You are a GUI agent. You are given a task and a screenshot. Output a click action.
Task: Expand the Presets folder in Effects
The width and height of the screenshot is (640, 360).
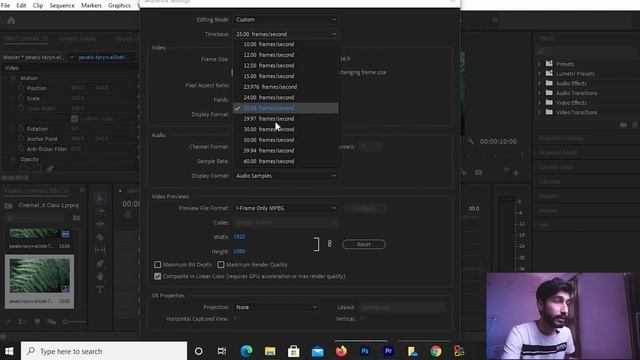[539, 64]
